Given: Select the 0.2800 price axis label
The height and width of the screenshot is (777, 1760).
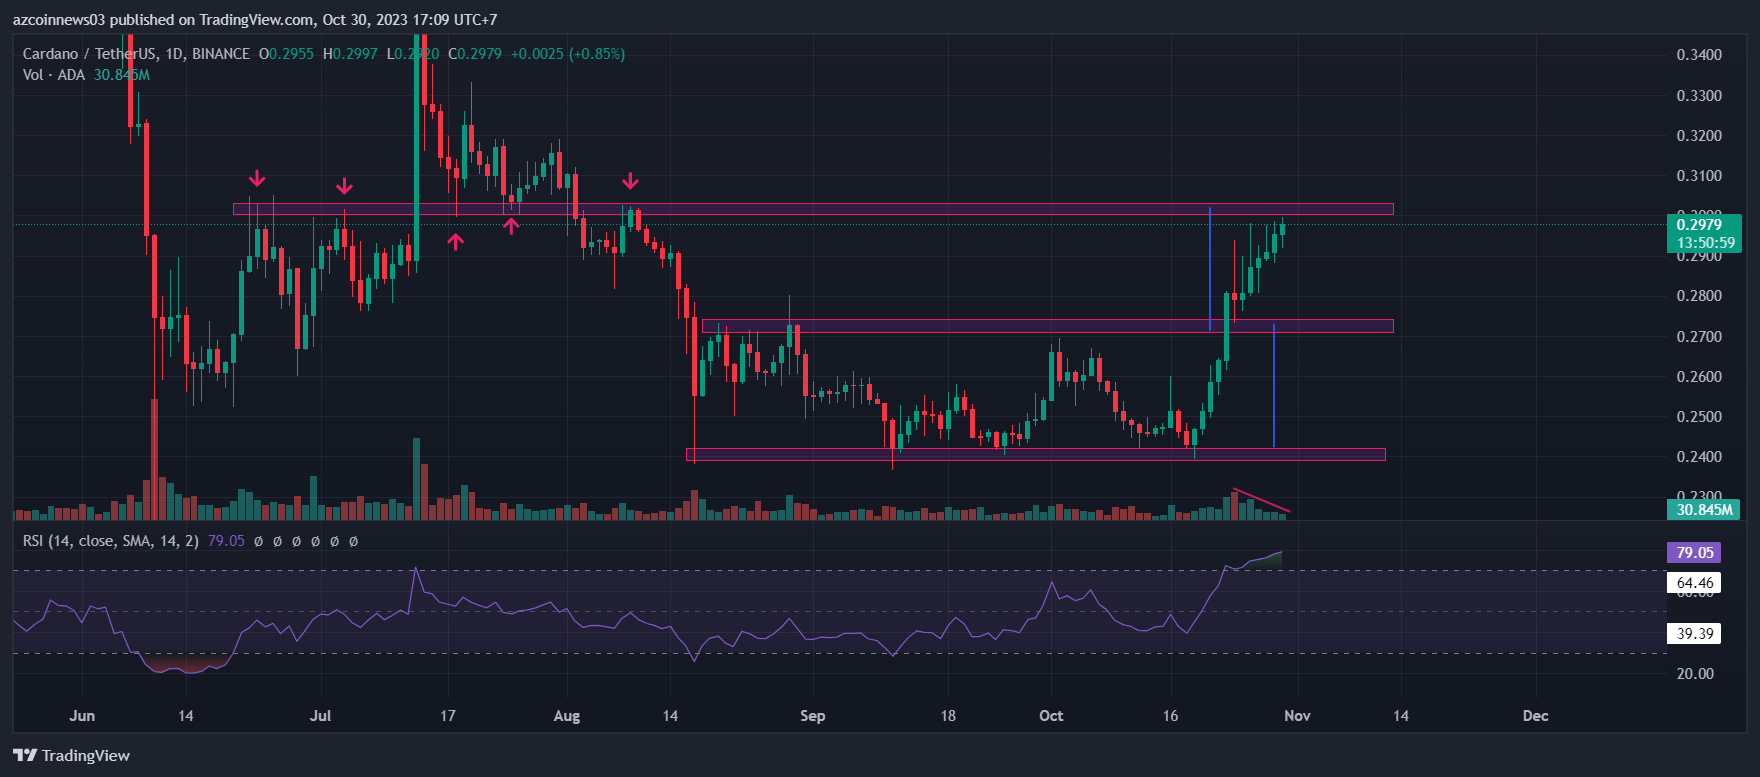Looking at the screenshot, I should point(1699,296).
